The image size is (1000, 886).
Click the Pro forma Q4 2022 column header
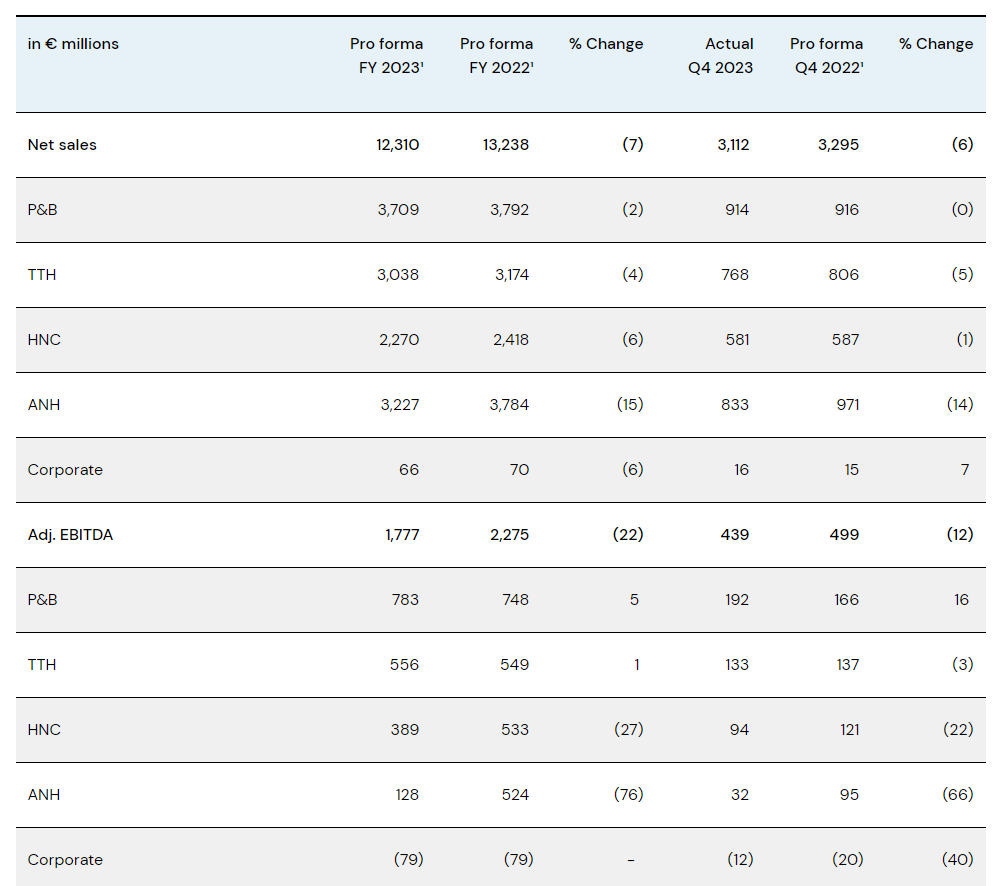click(826, 56)
